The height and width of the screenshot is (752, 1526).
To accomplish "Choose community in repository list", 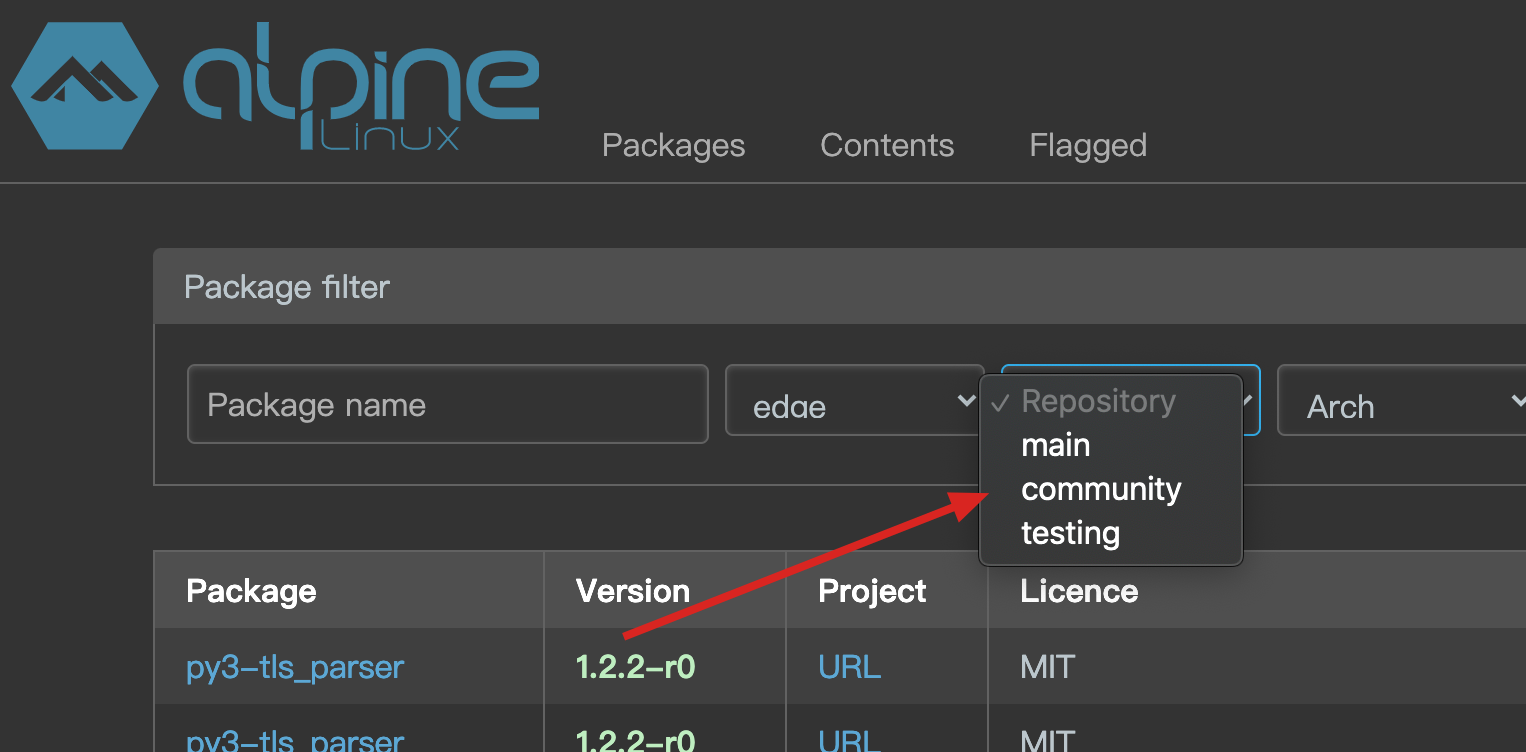I will coord(1110,489).
